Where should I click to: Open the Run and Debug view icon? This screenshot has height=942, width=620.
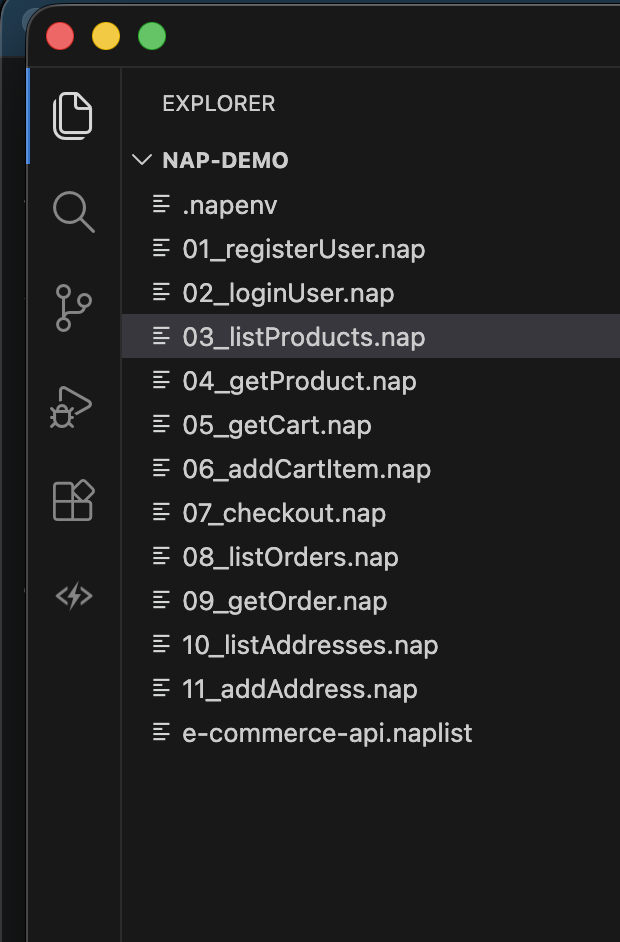tap(71, 407)
